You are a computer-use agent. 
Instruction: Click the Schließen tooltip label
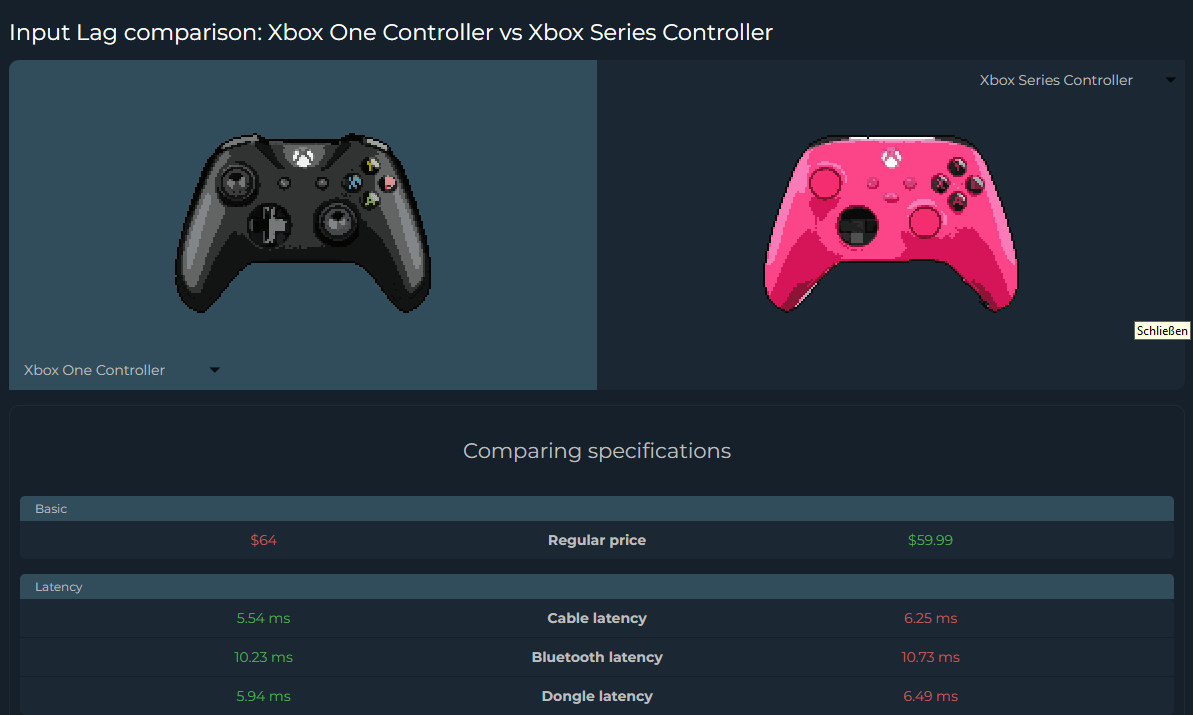(1162, 331)
